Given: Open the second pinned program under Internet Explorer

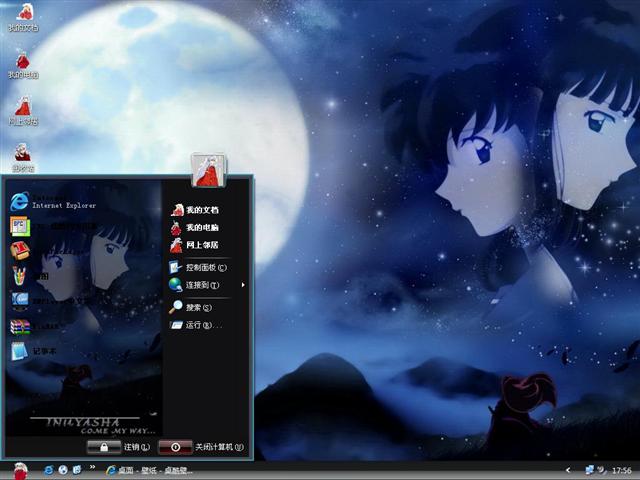Looking at the screenshot, I should pos(53,227).
